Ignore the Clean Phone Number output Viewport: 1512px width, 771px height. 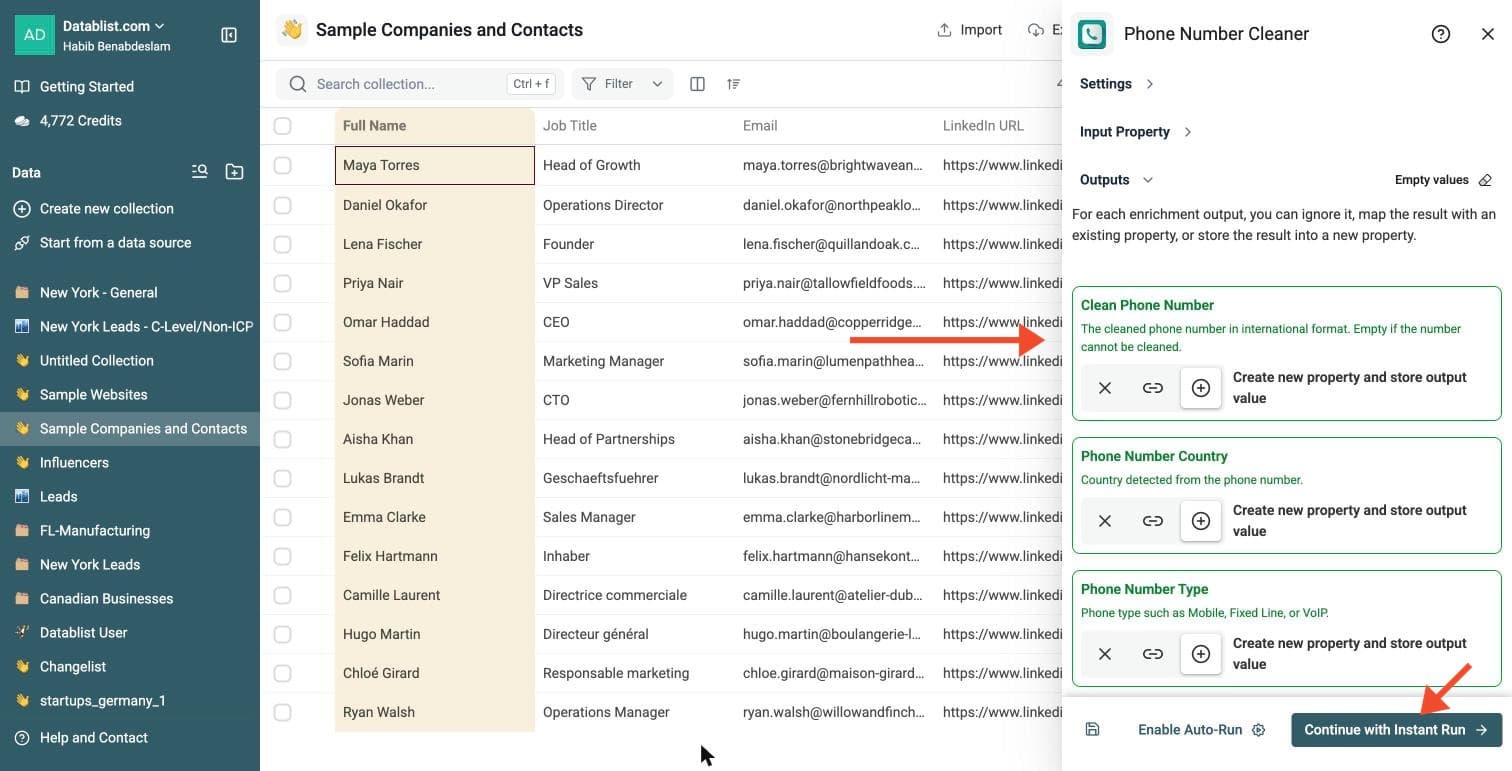tap(1105, 388)
